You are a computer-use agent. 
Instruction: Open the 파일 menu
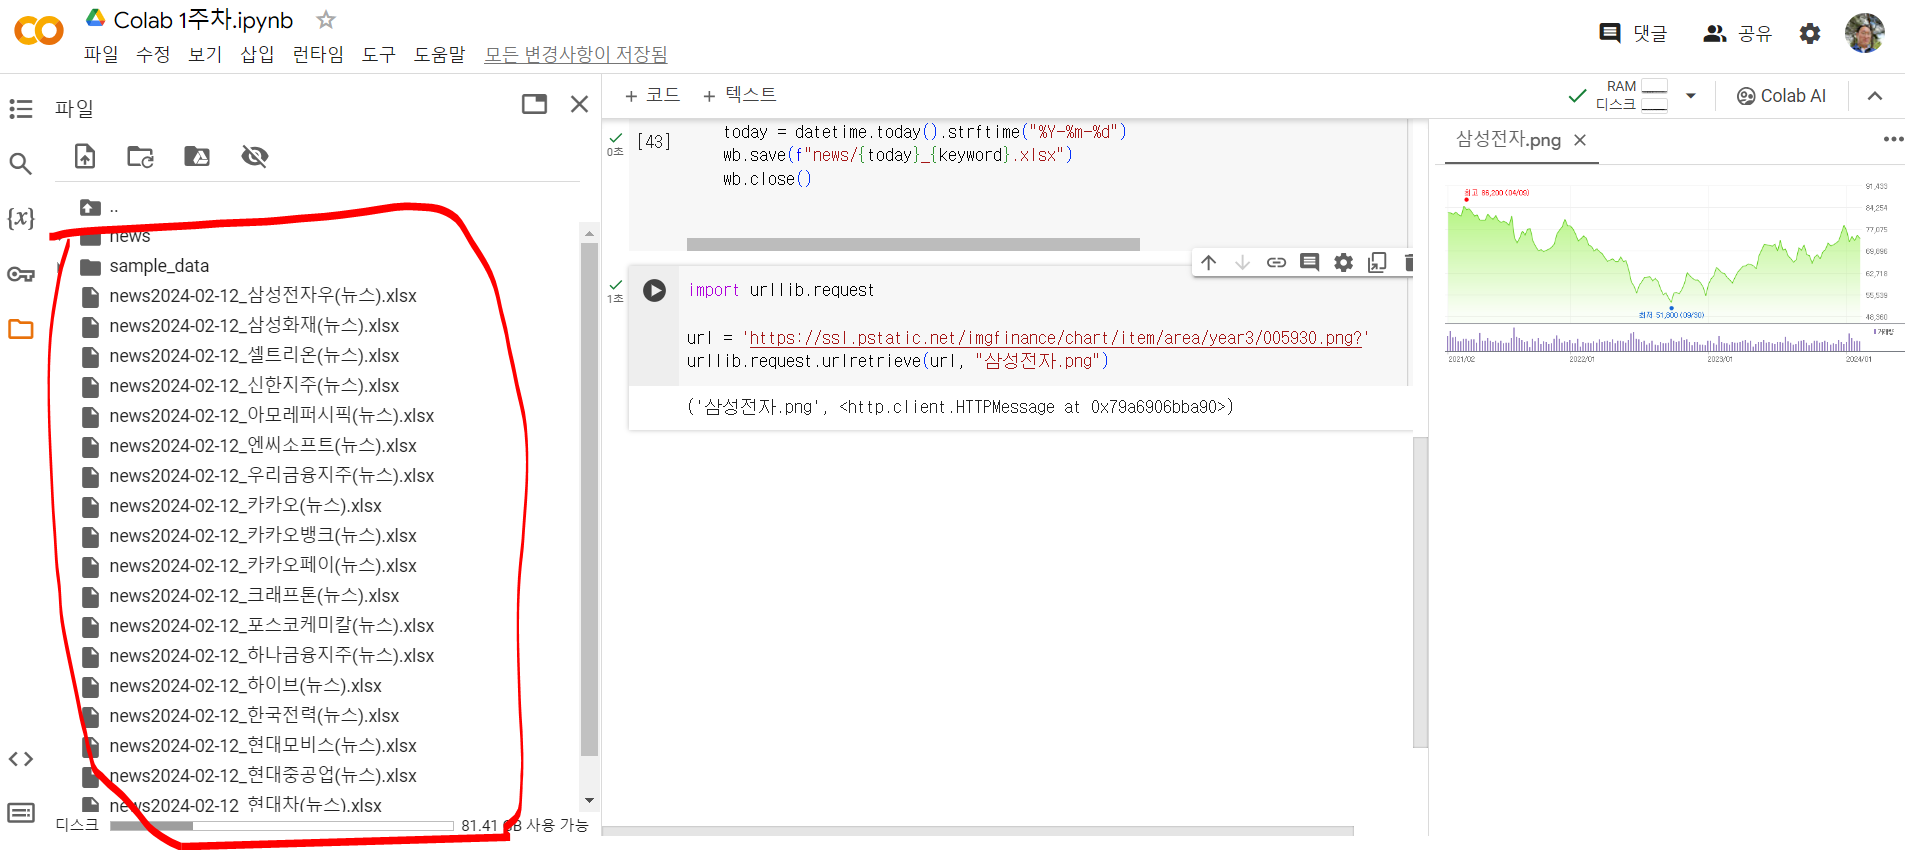point(101,54)
